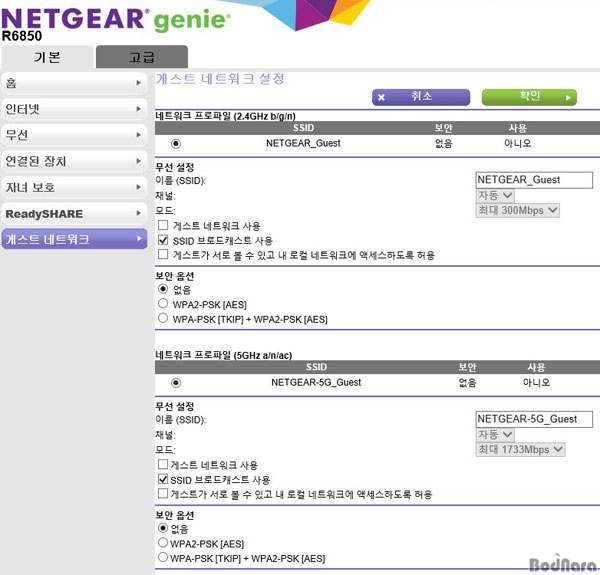Open the ReadySHARE menu item
600x575 pixels.
74,213
